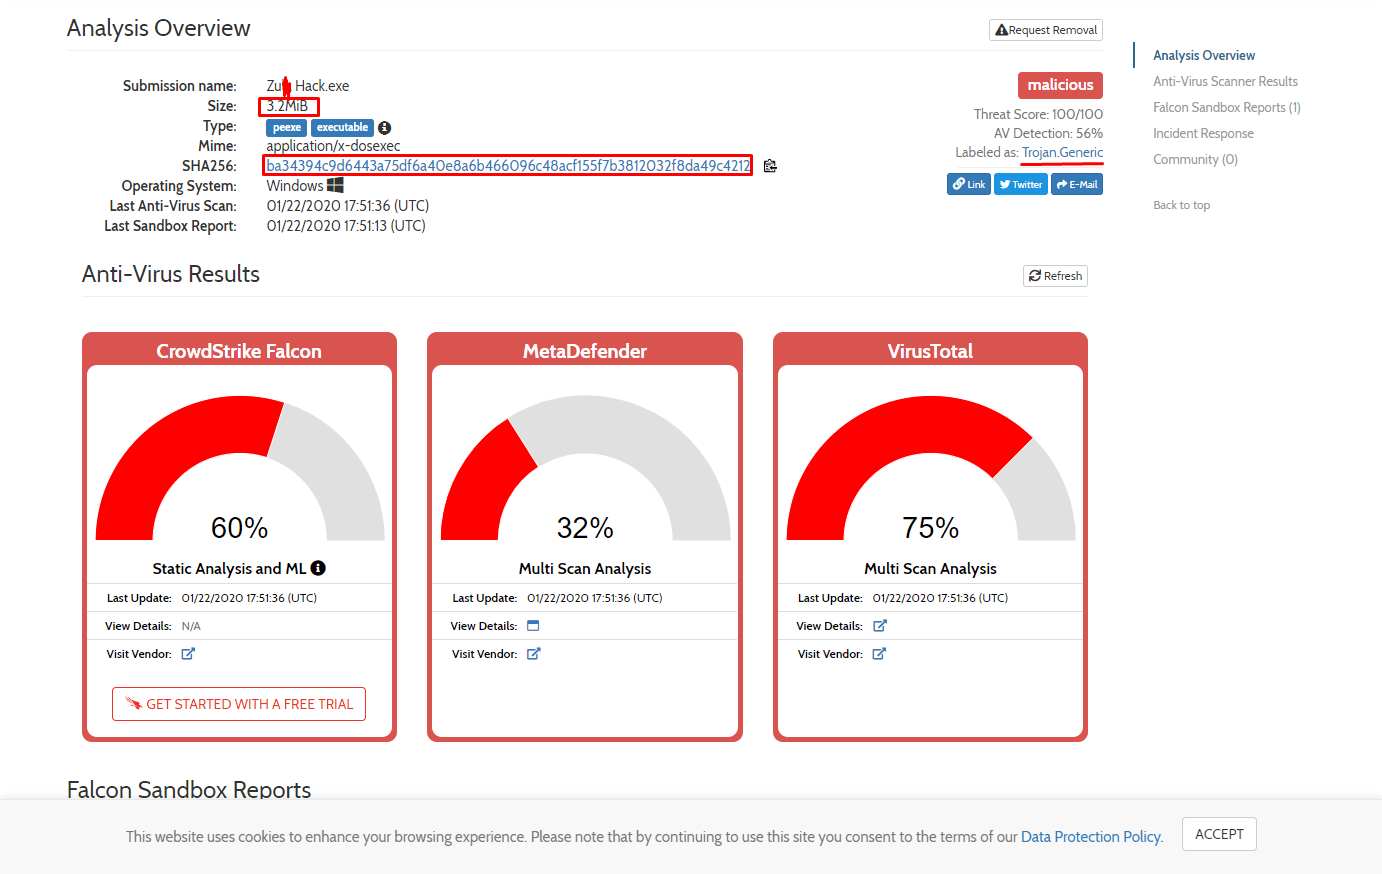
Task: Click the CrowdStrike Falcon 60% gauge
Action: [x=240, y=469]
